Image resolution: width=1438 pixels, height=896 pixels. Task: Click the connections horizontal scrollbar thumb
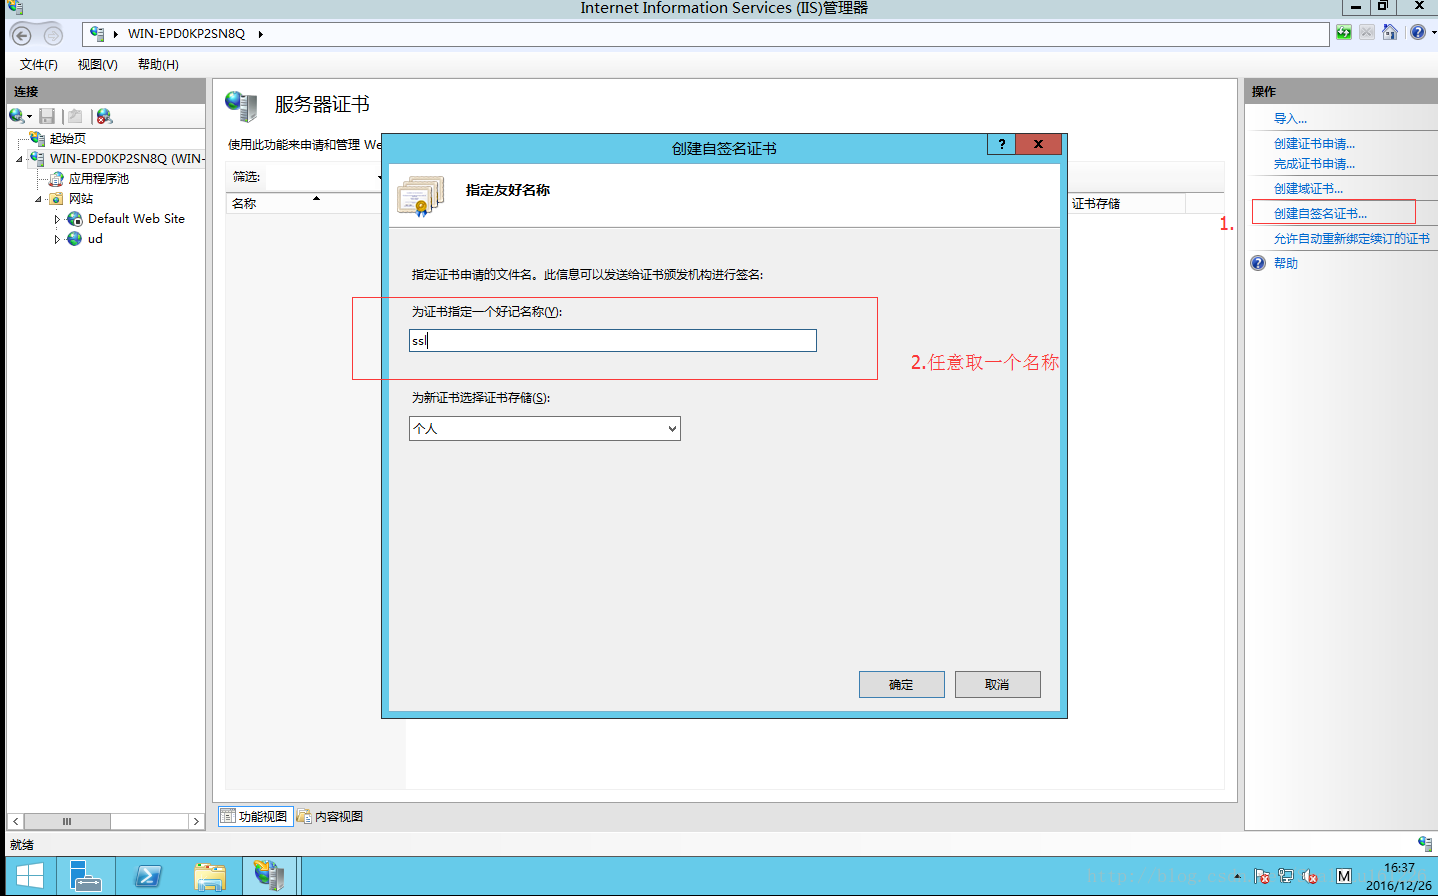67,822
